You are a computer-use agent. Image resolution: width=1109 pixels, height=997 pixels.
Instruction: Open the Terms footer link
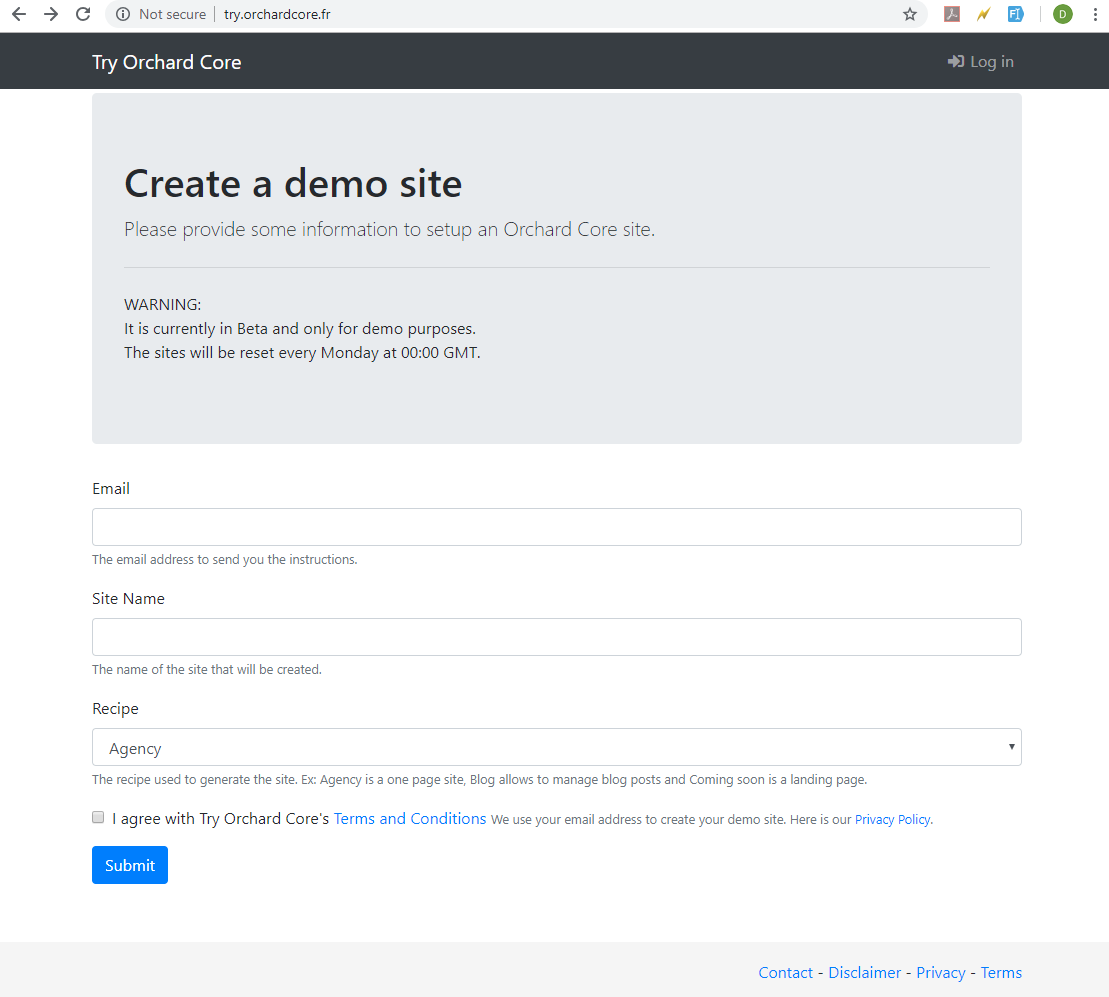click(x=1001, y=973)
